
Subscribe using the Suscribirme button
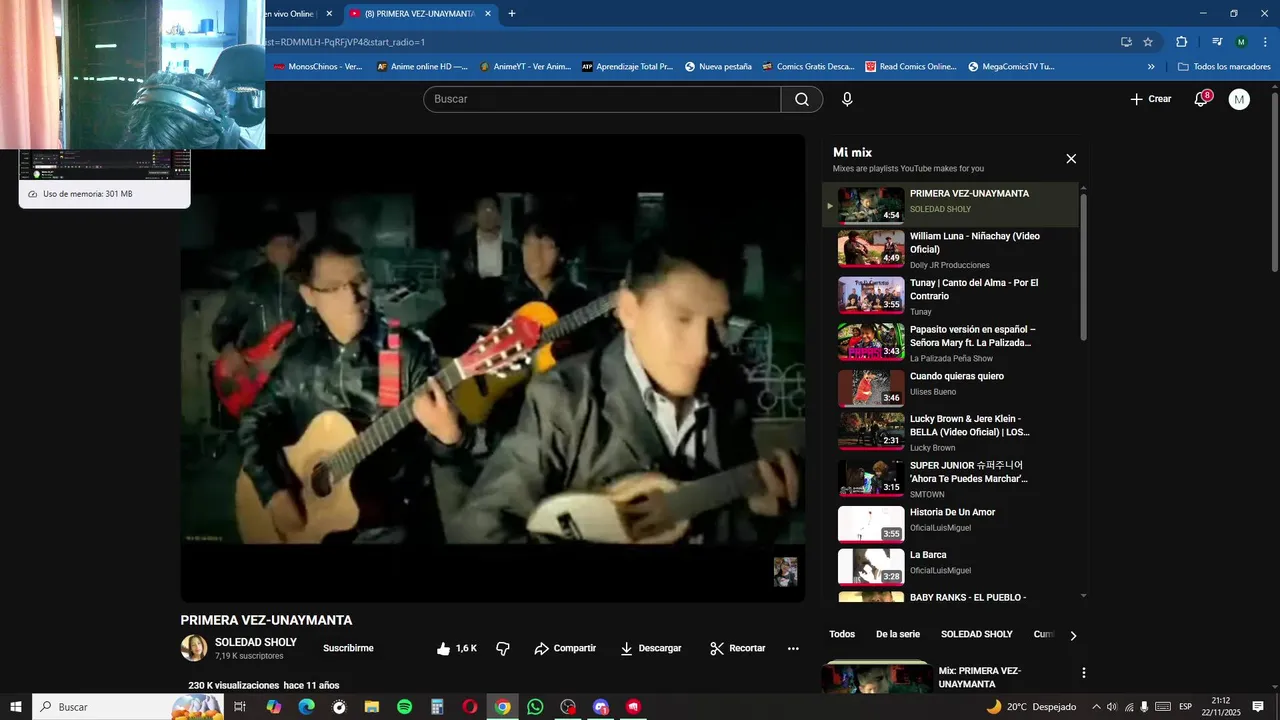(348, 648)
